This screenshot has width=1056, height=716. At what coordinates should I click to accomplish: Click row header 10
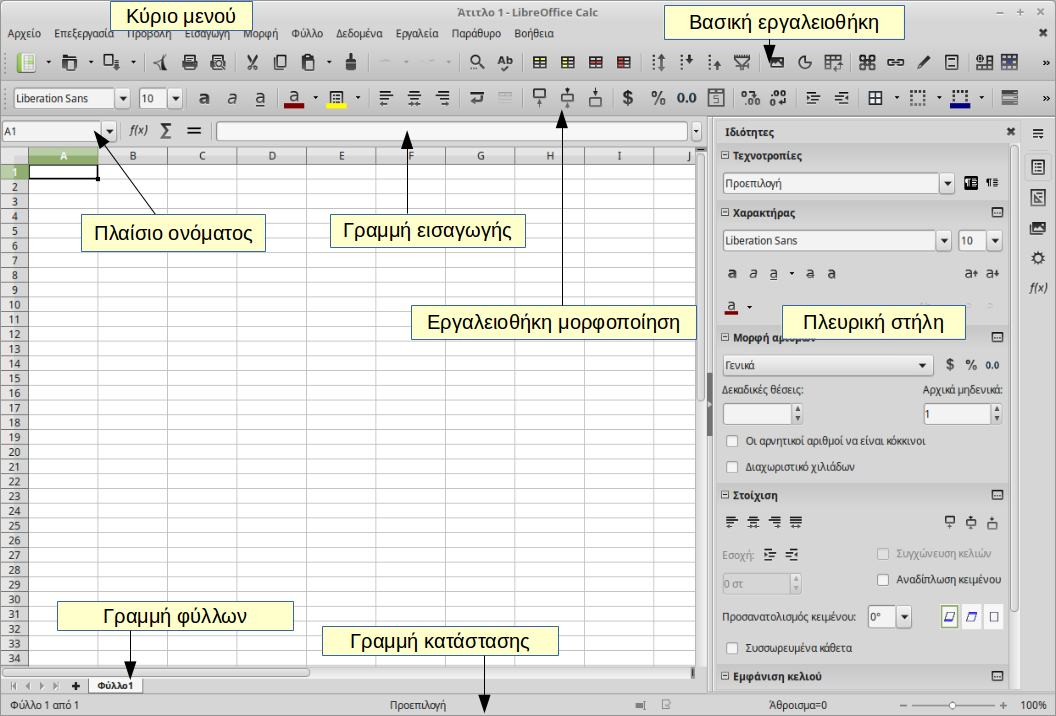[14, 304]
